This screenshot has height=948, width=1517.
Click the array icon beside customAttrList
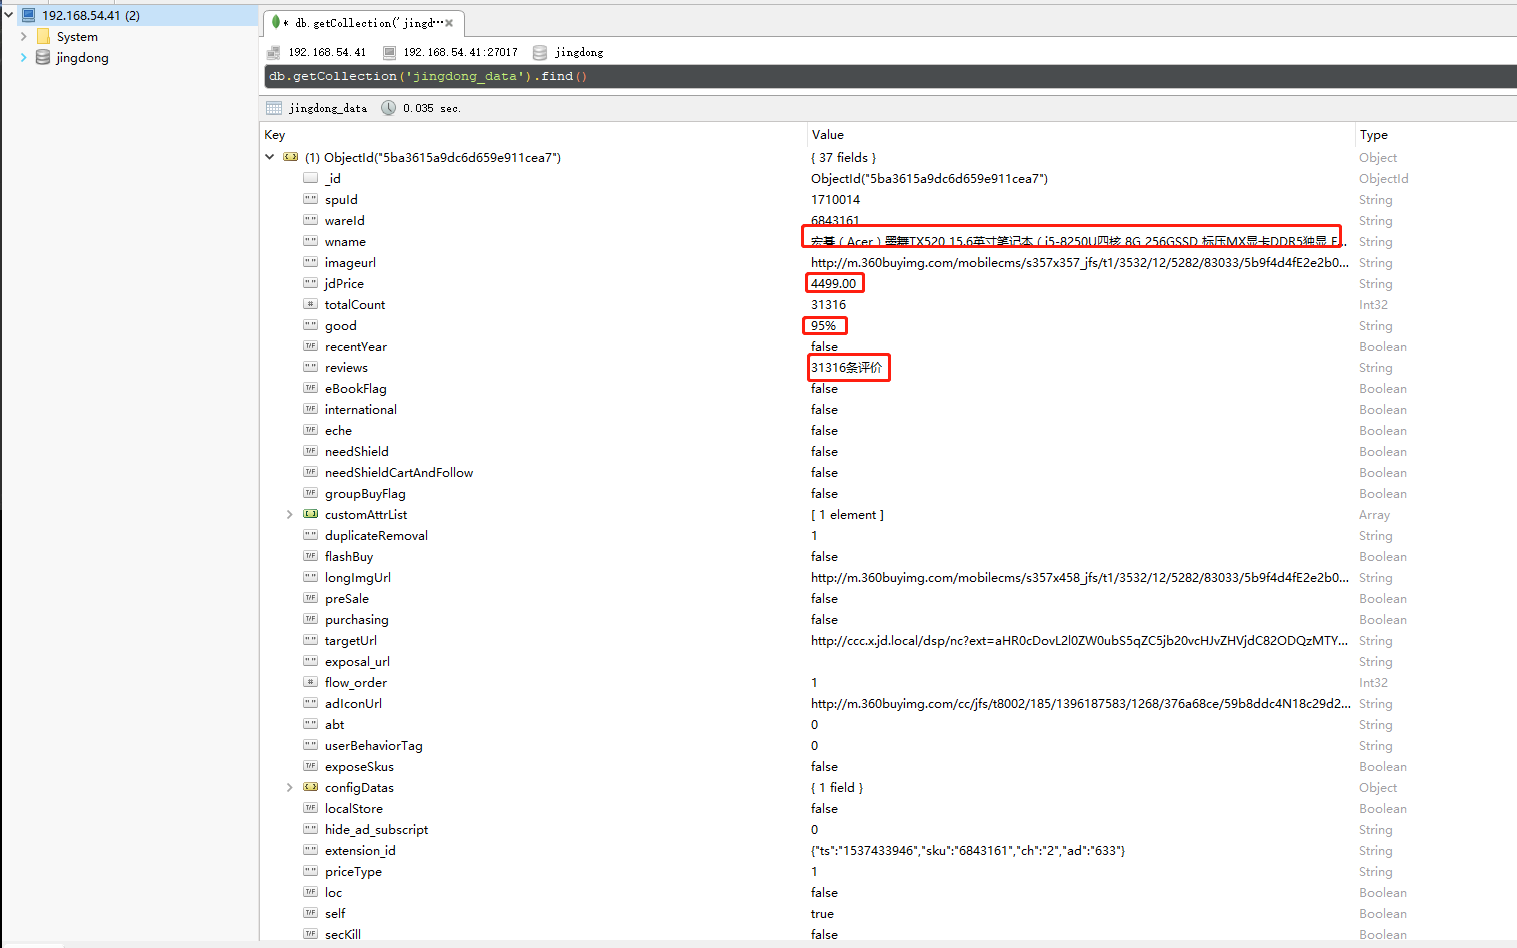[311, 514]
